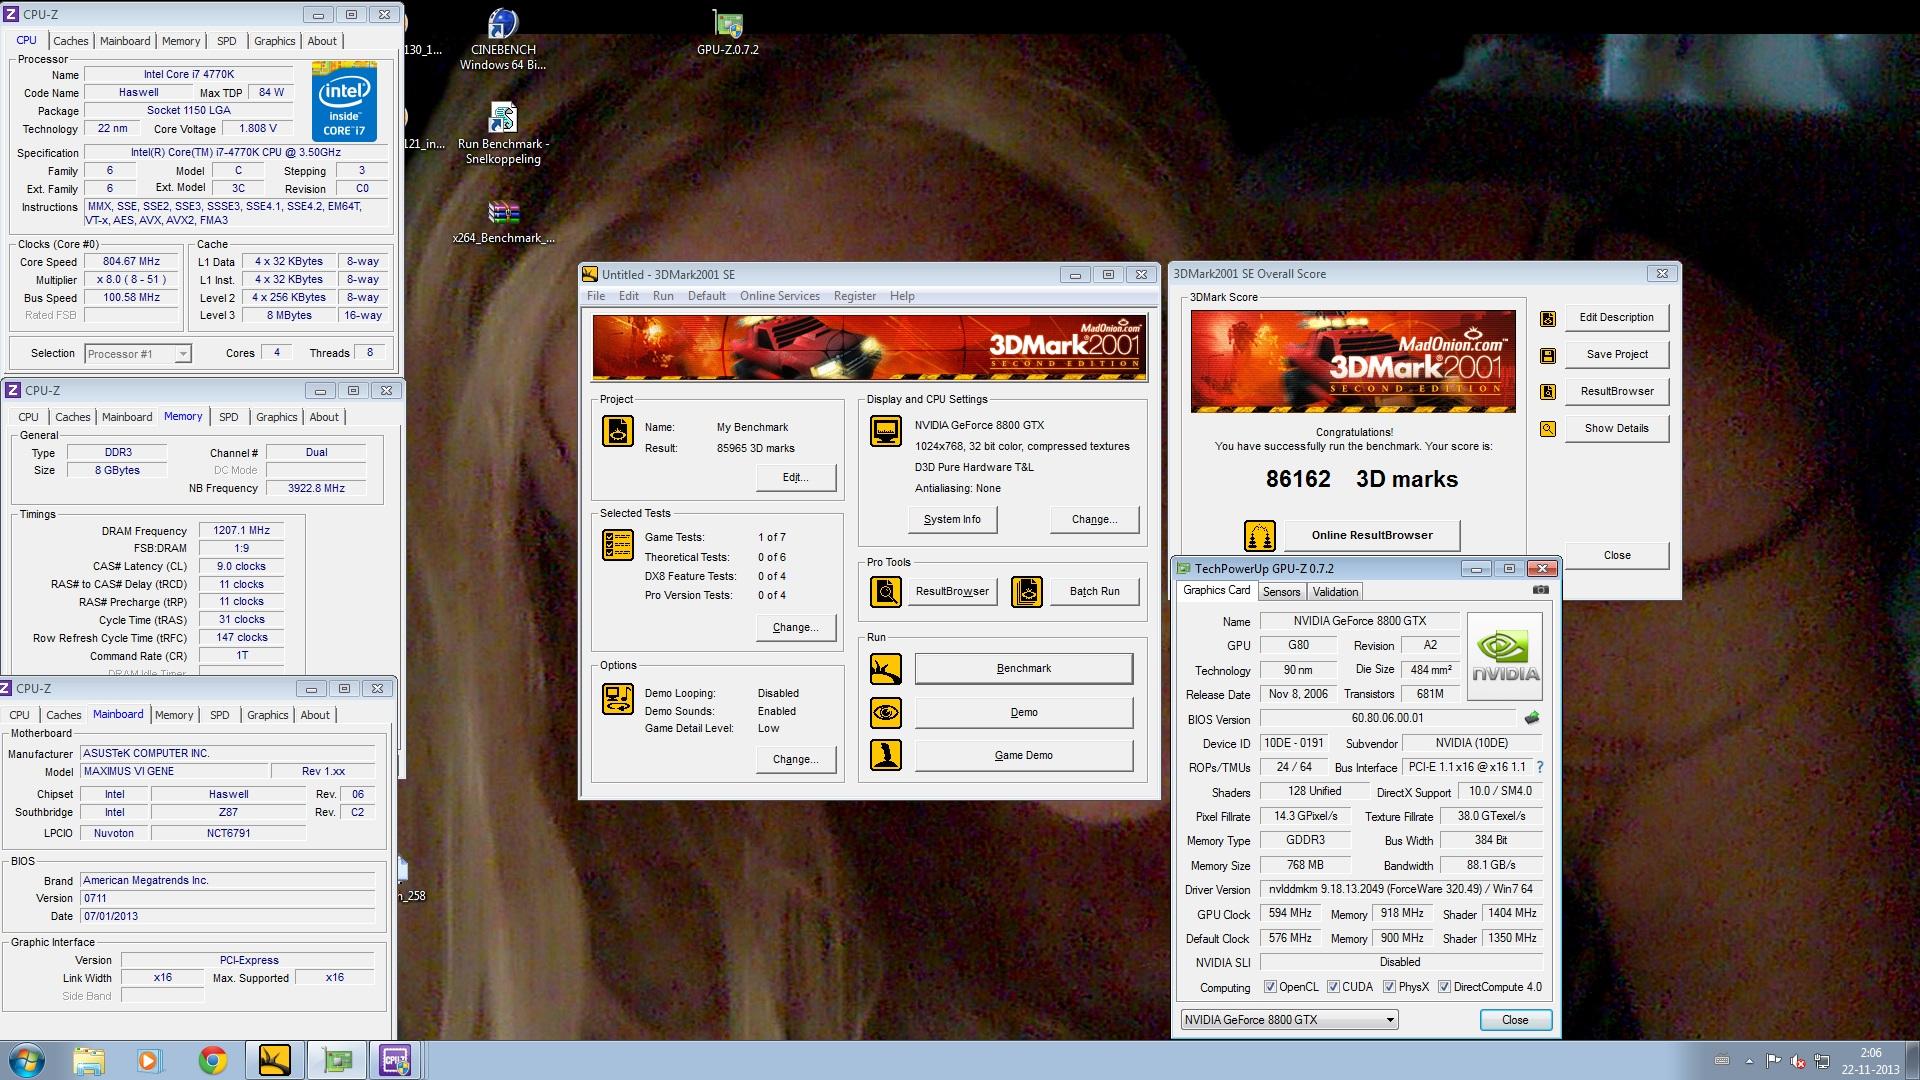Screen dimensions: 1920x1080
Task: Open the 3DMark2001 taskbar item
Action: coord(275,1060)
